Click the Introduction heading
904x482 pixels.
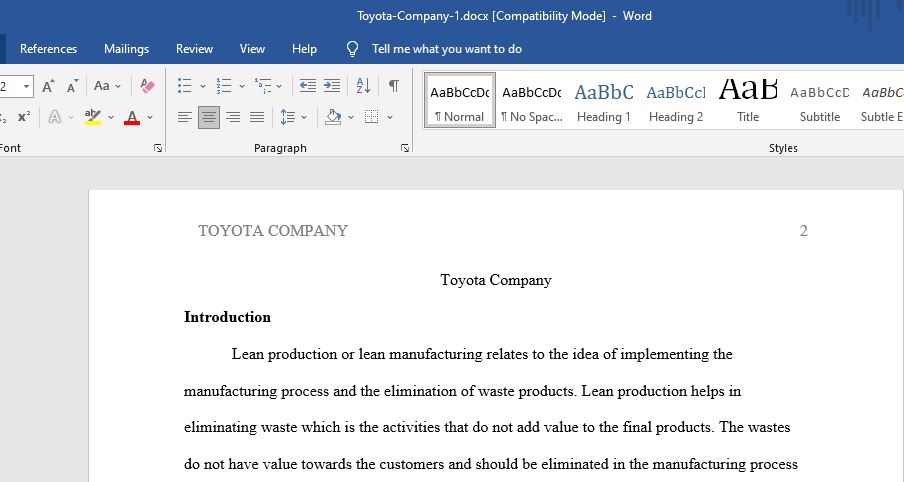[227, 317]
